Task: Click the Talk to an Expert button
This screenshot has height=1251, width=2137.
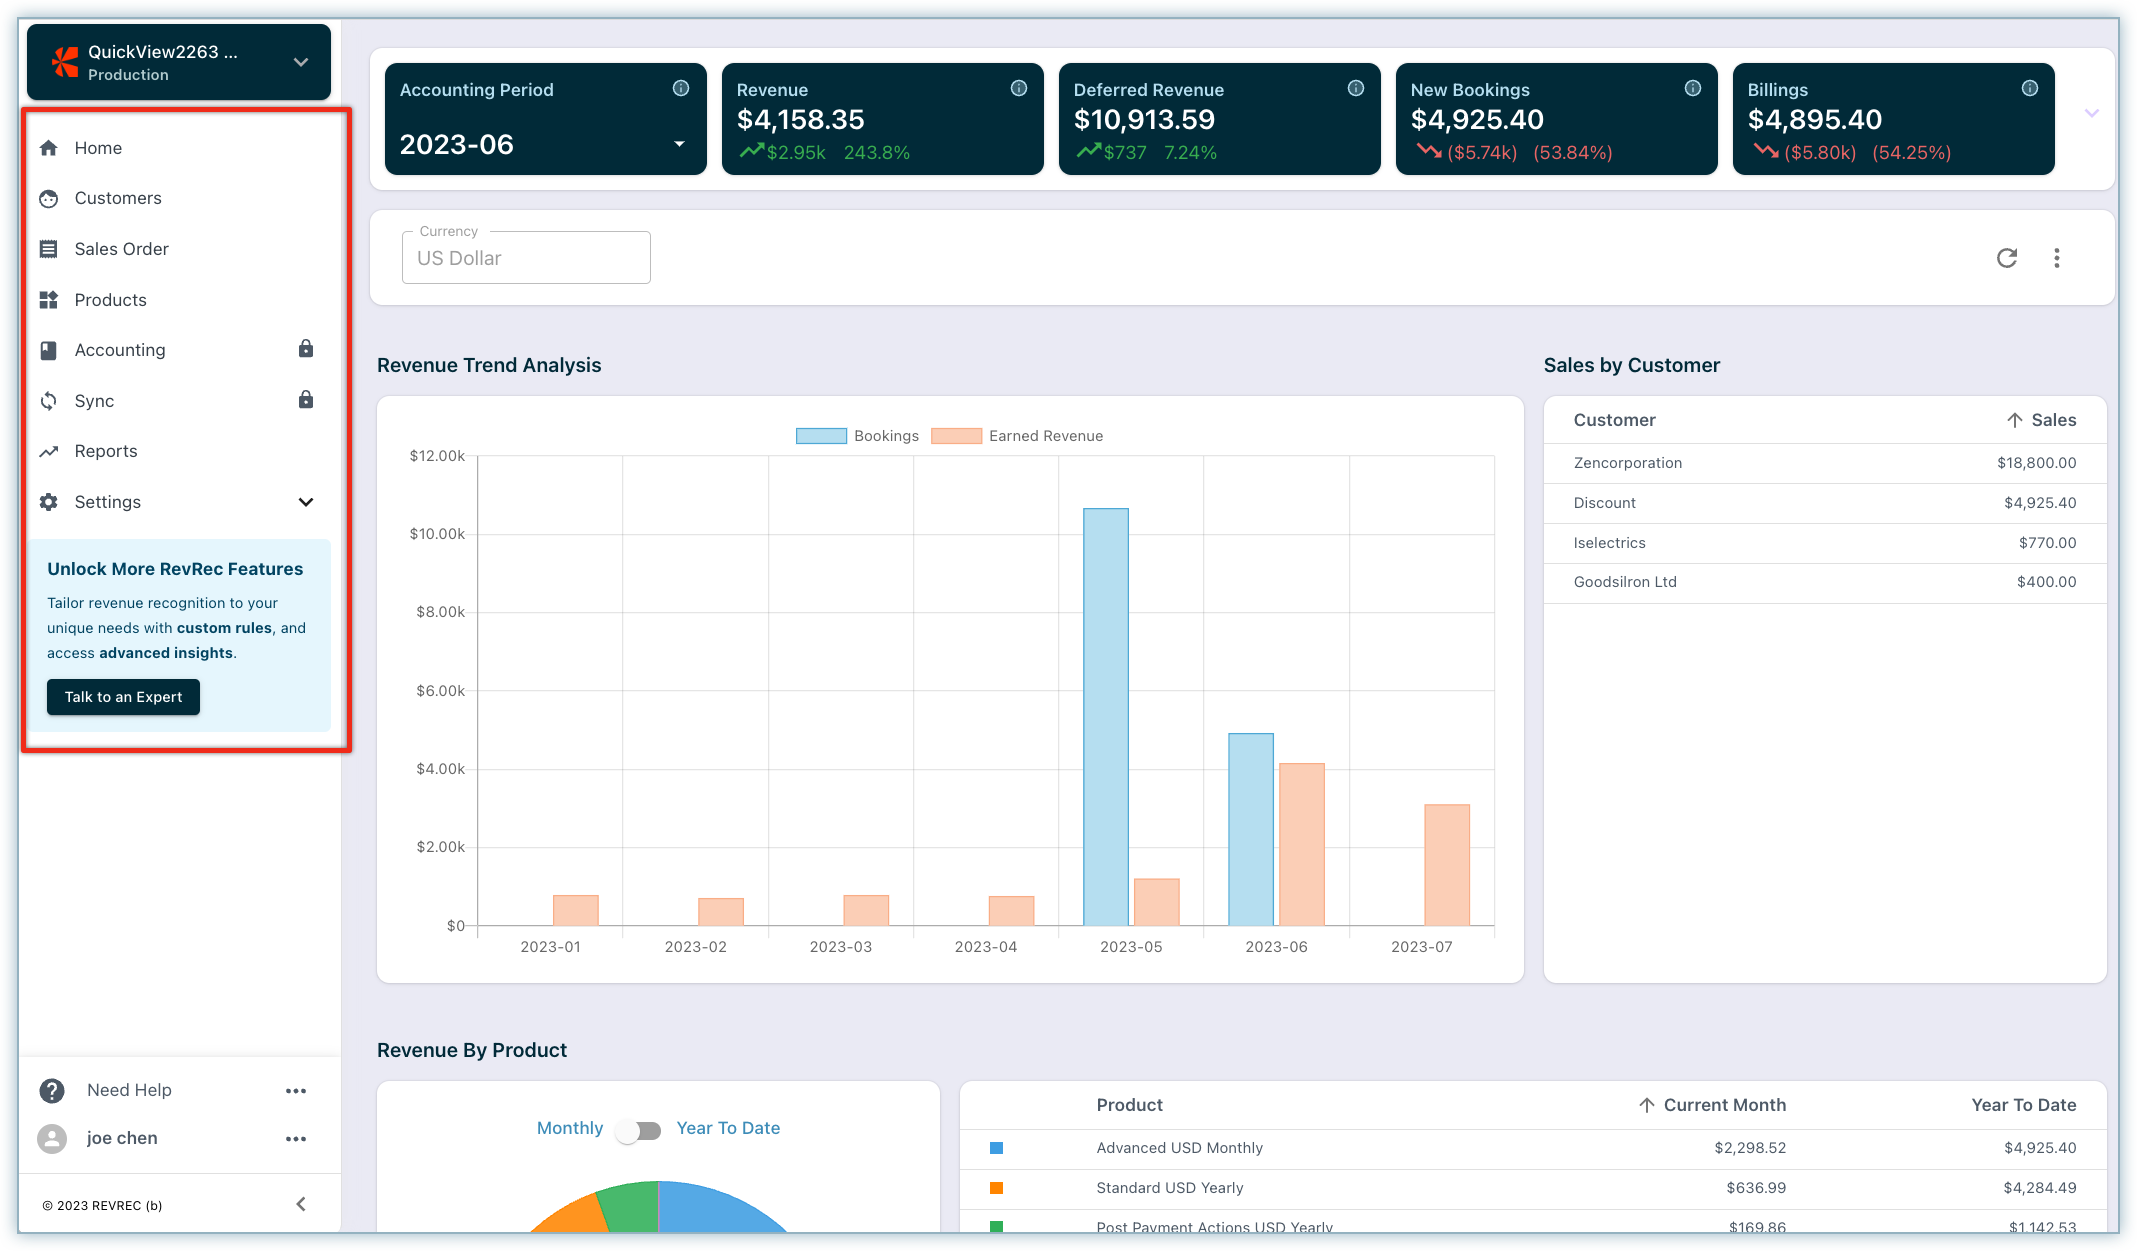Action: click(x=123, y=697)
